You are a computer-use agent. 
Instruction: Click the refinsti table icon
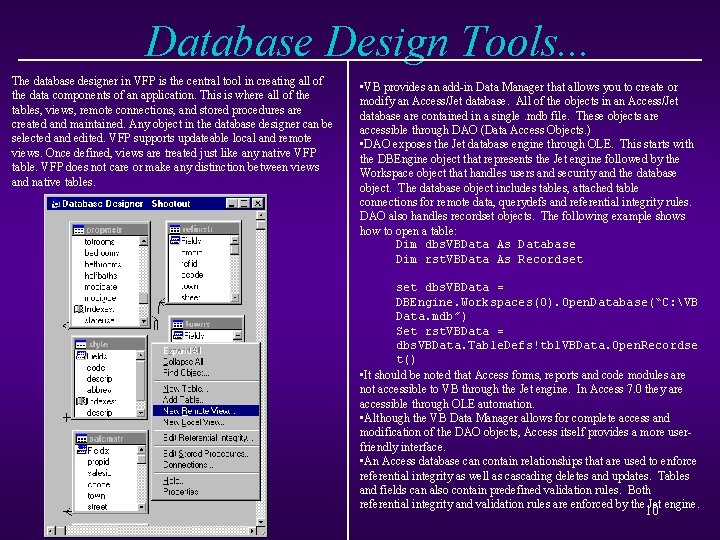click(x=175, y=229)
